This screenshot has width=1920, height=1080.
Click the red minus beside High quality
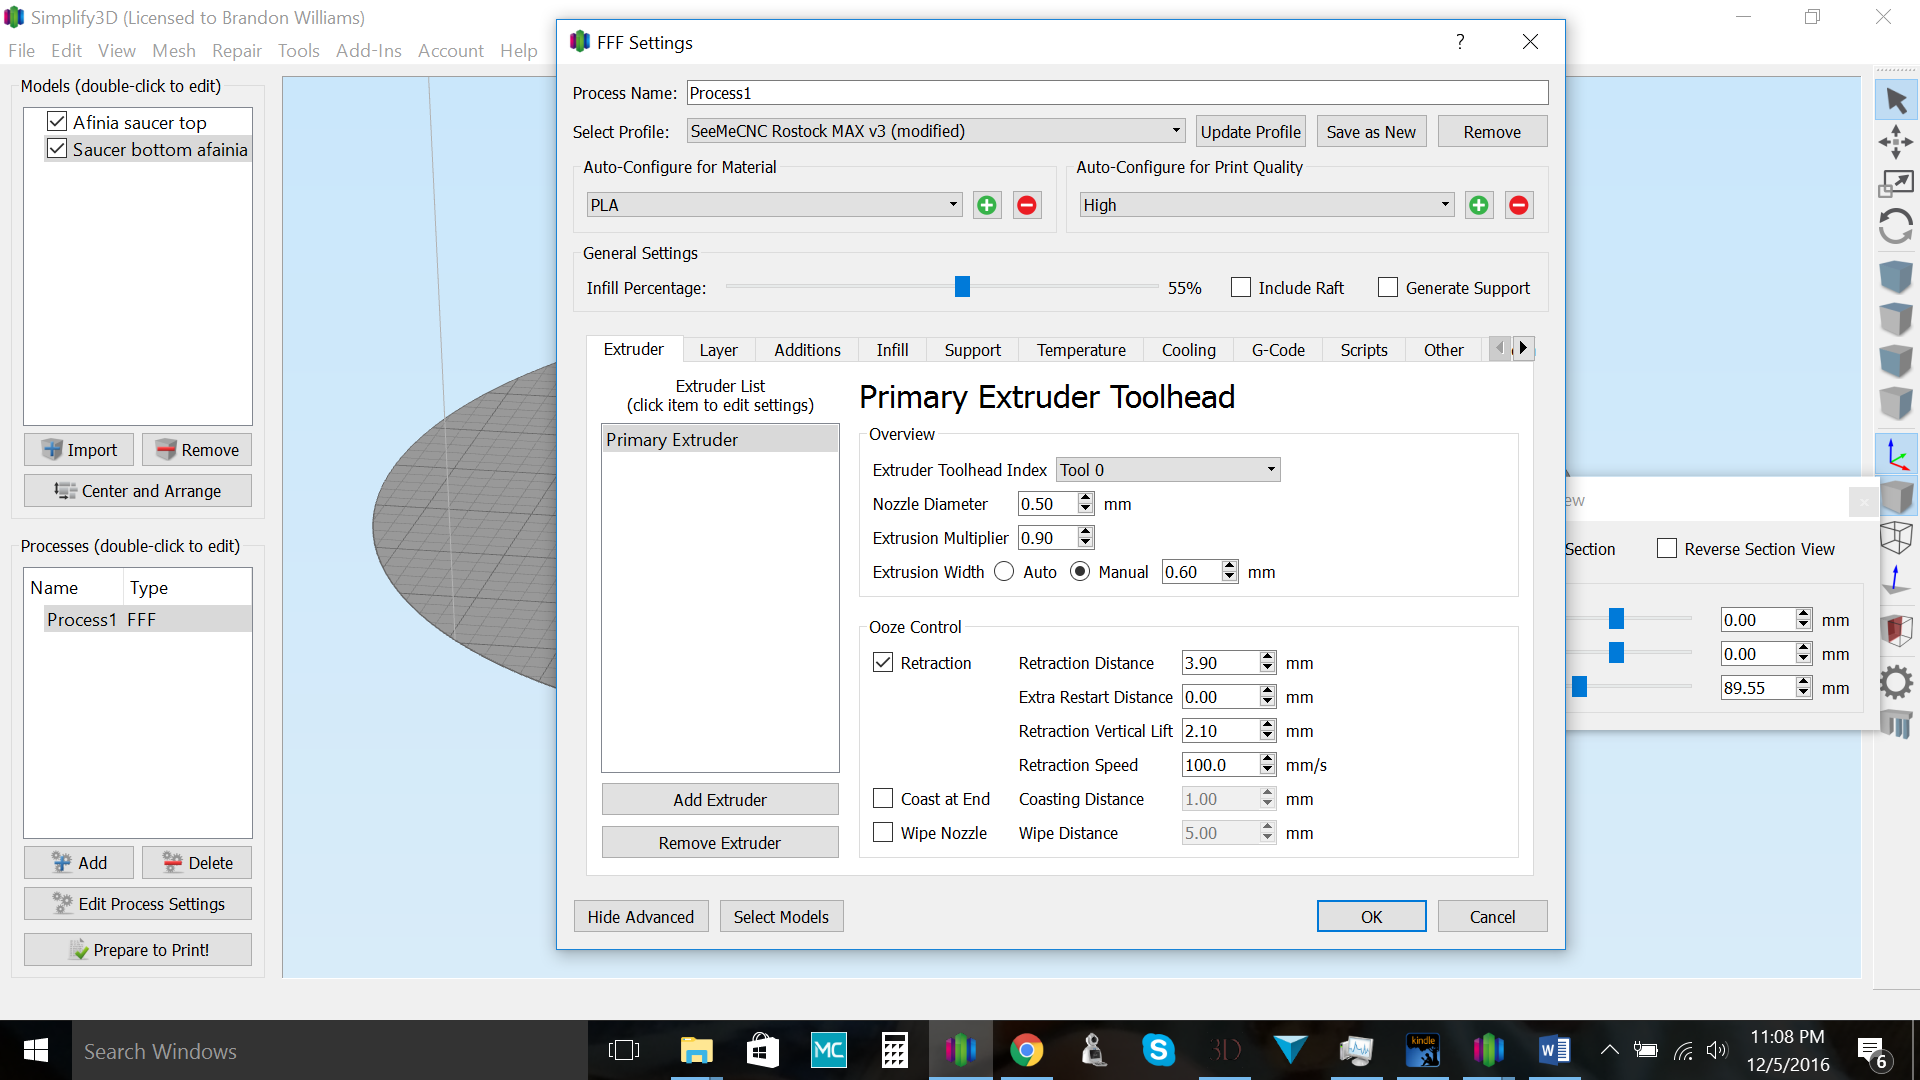pos(1519,205)
